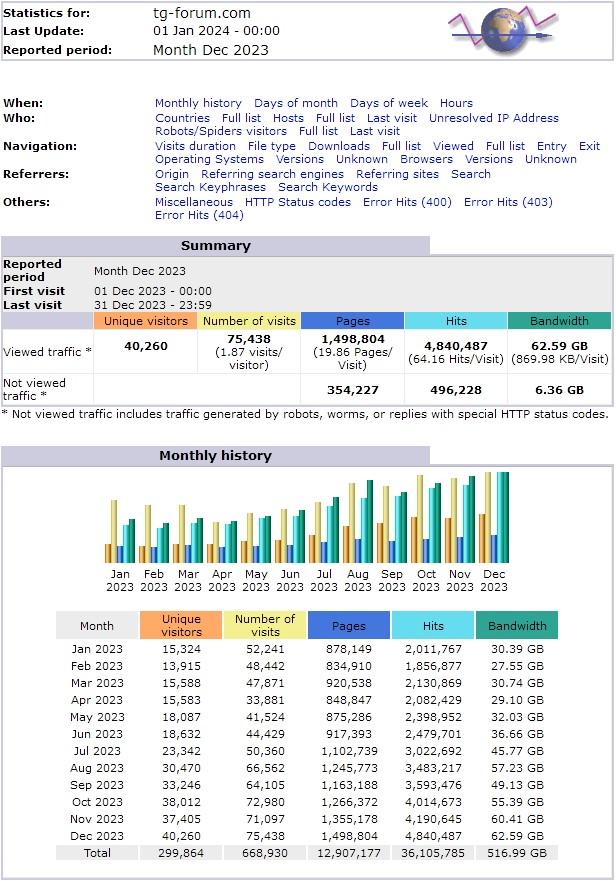Open Days of week statistics
The height and width of the screenshot is (881, 616).
point(388,103)
